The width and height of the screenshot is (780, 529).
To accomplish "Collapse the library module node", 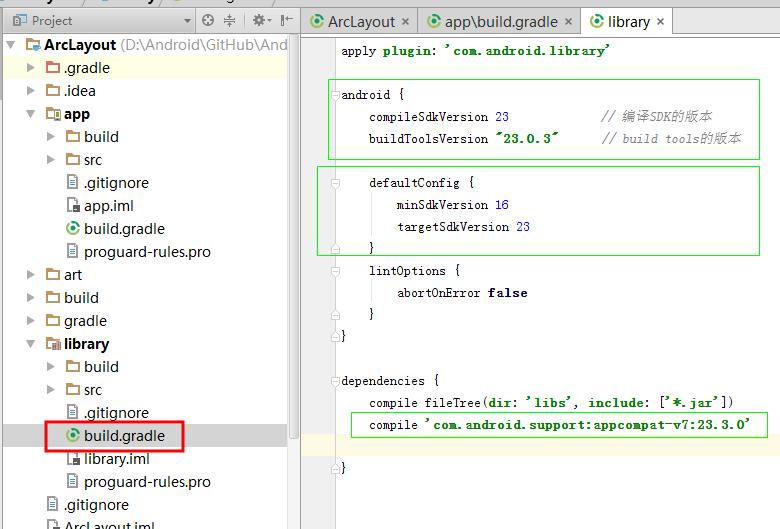I will tap(30, 344).
